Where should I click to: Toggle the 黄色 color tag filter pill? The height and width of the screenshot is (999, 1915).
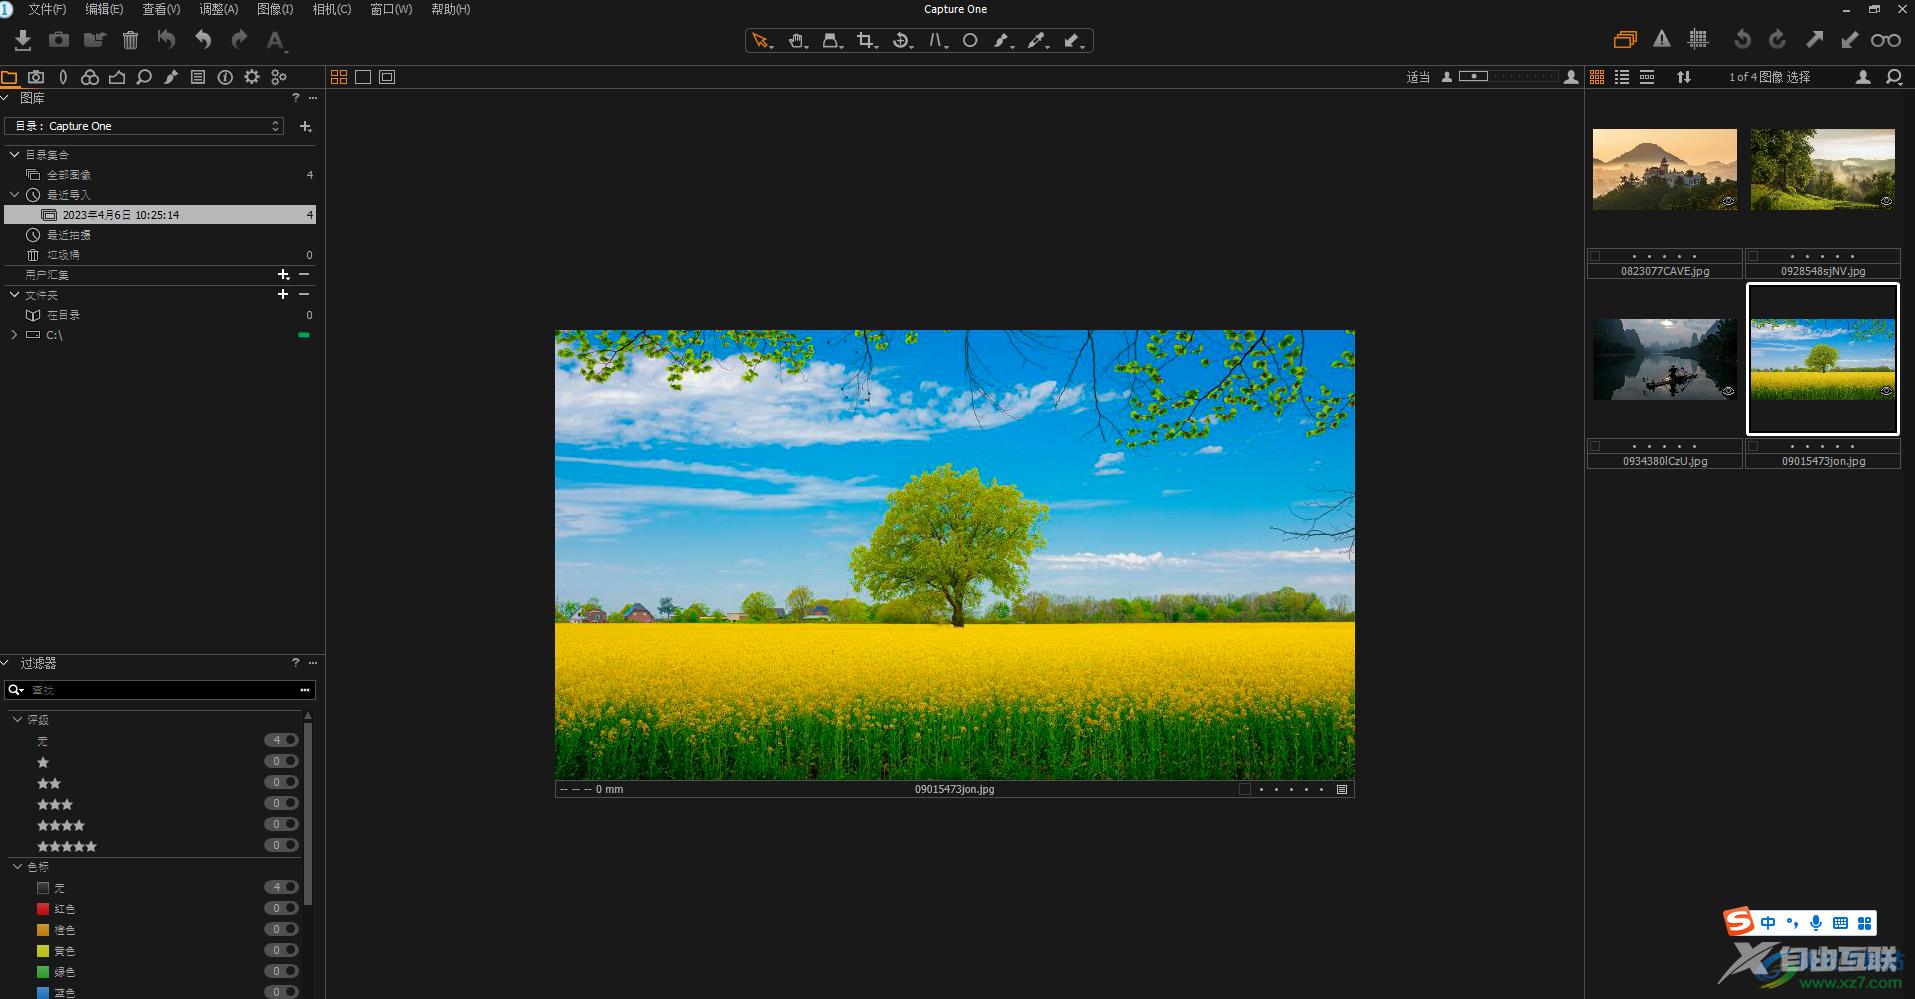coord(281,950)
